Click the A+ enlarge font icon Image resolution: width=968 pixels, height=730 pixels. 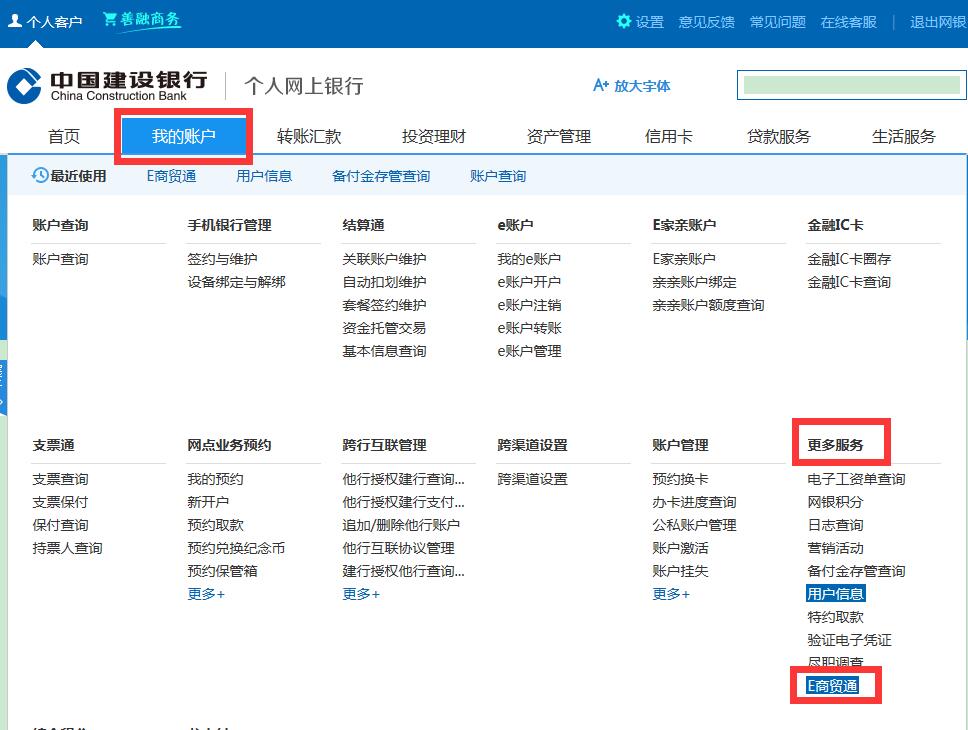[601, 85]
